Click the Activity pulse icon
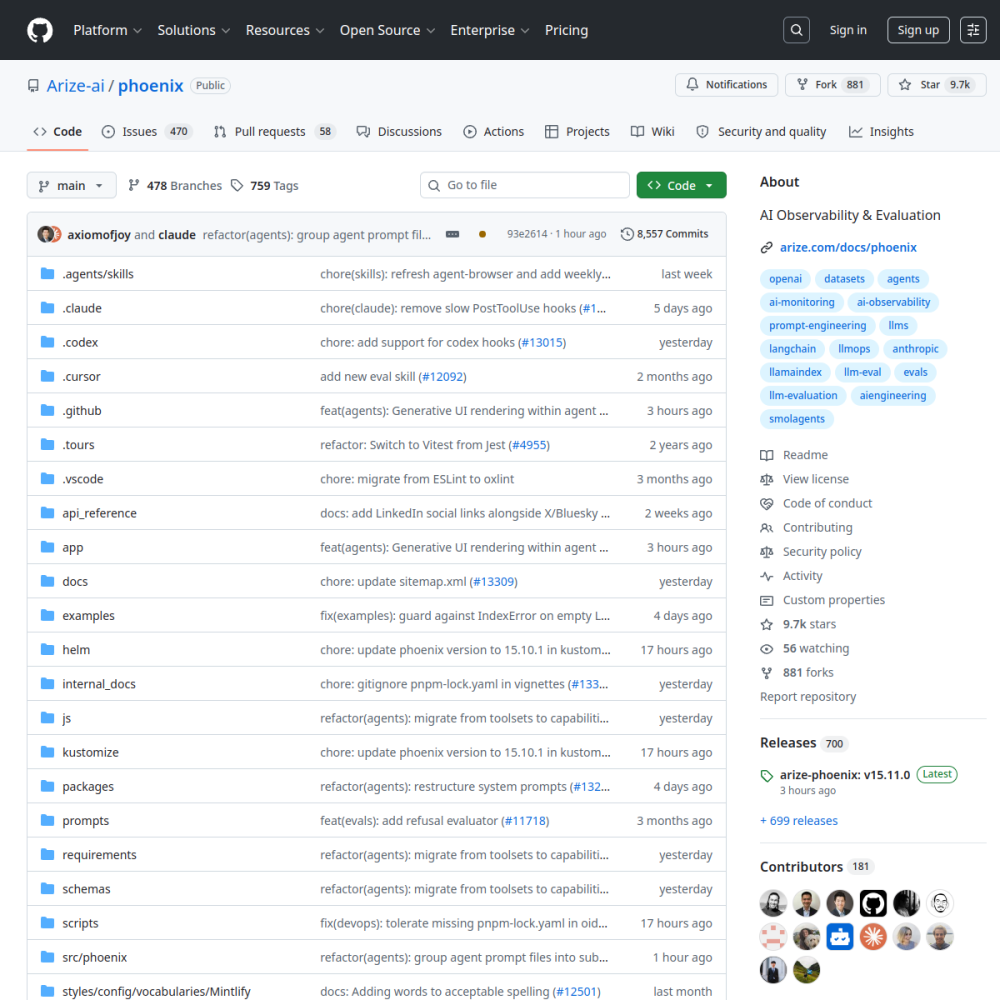Image resolution: width=1000 pixels, height=1000 pixels. (767, 576)
